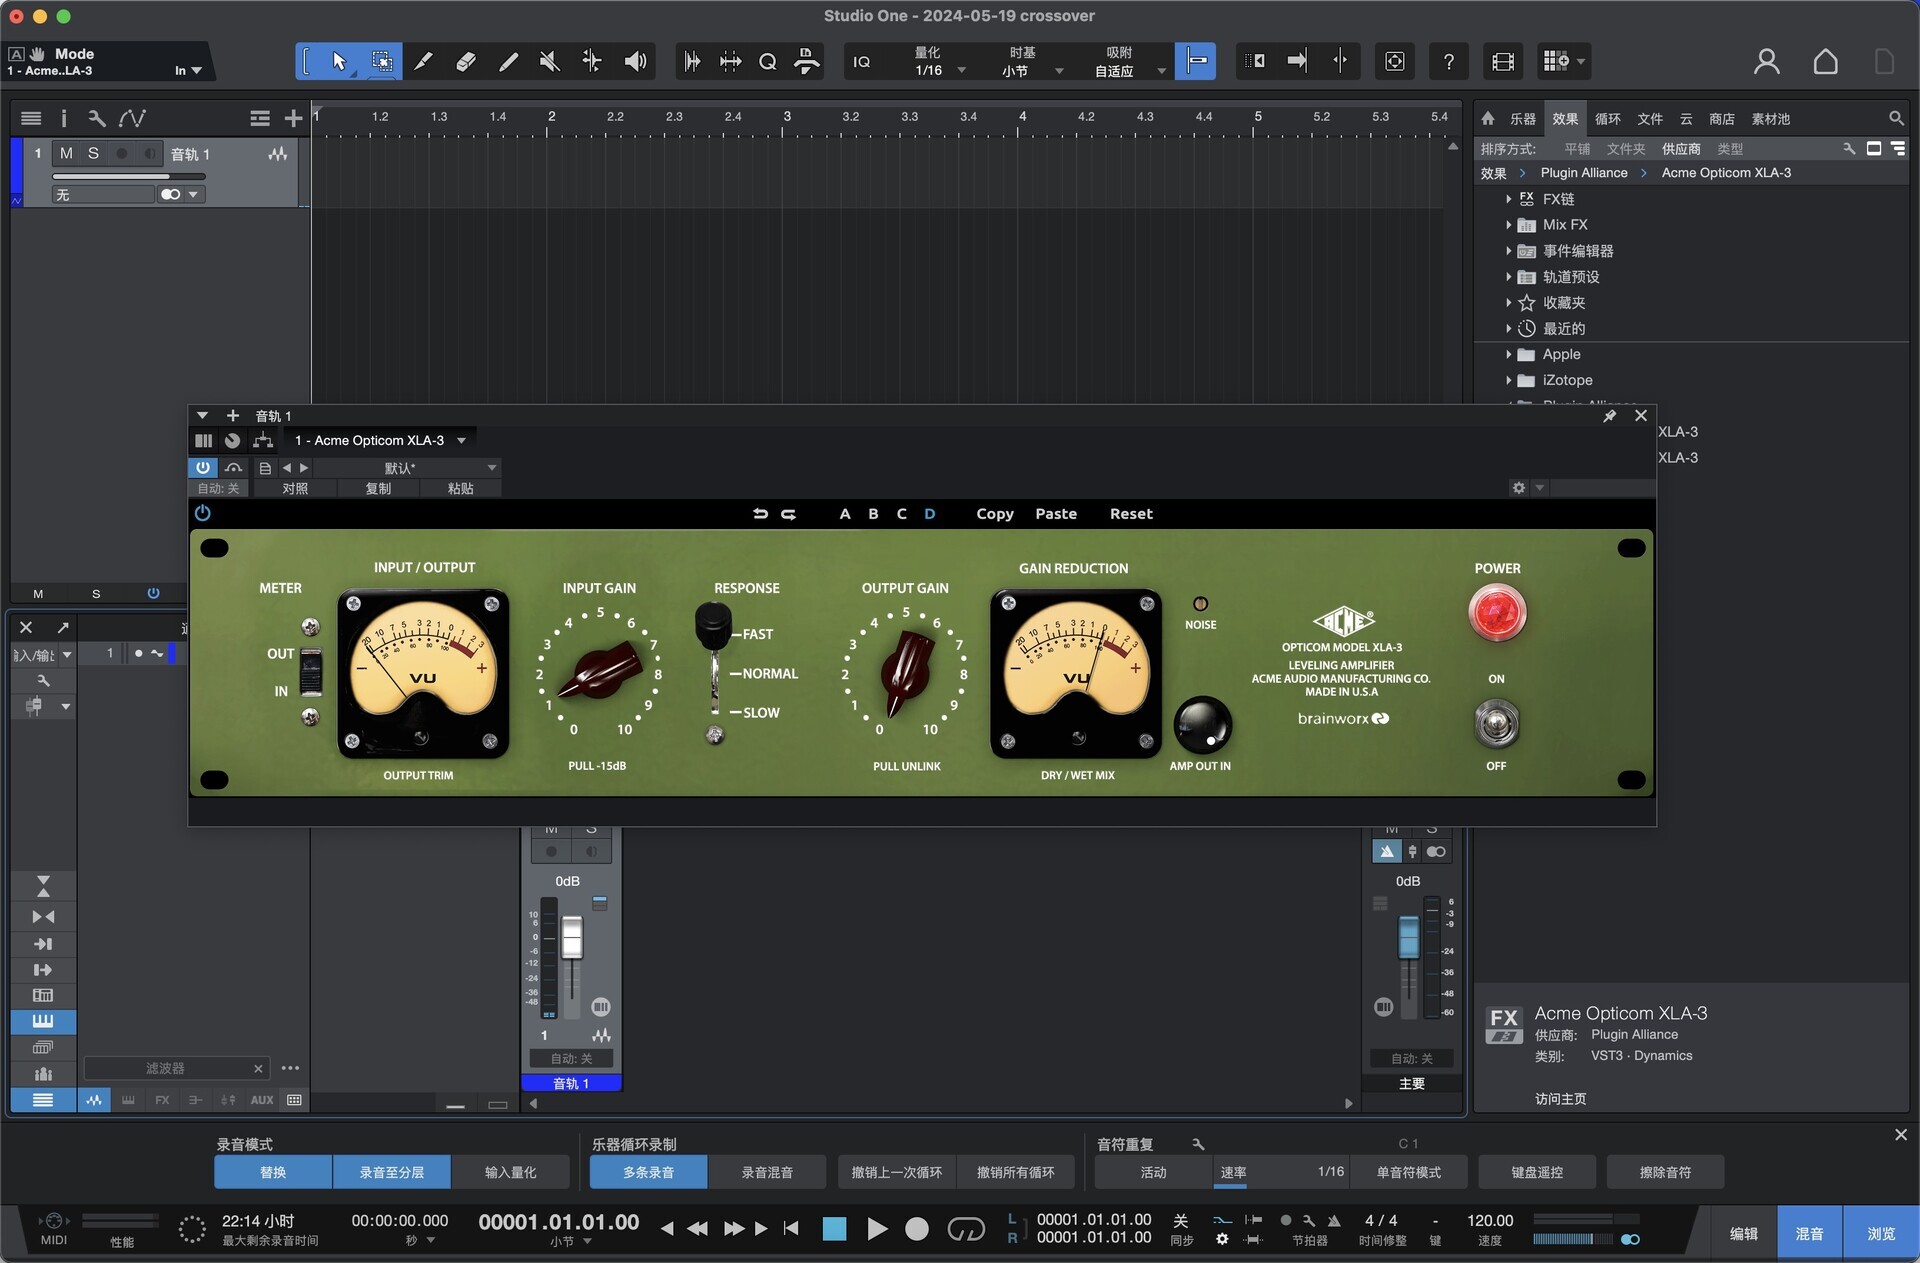Click the transport Stop button
The width and height of the screenshot is (1920, 1263).
coord(834,1229)
